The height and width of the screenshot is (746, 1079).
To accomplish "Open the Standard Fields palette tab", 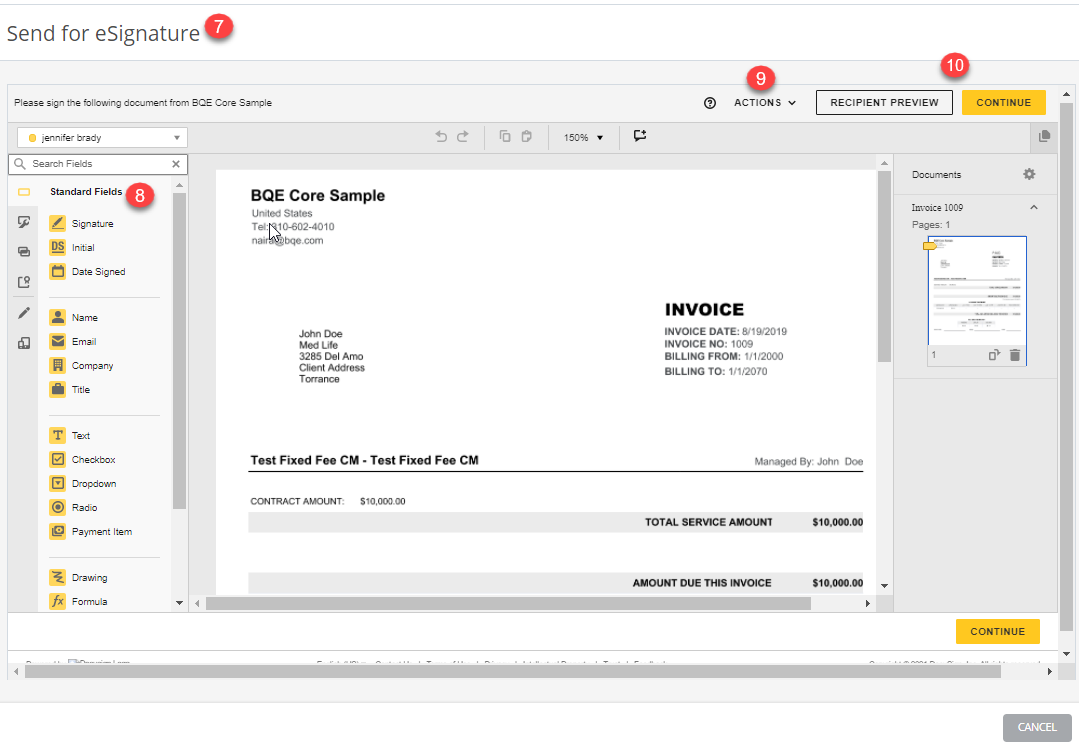I will (24, 192).
